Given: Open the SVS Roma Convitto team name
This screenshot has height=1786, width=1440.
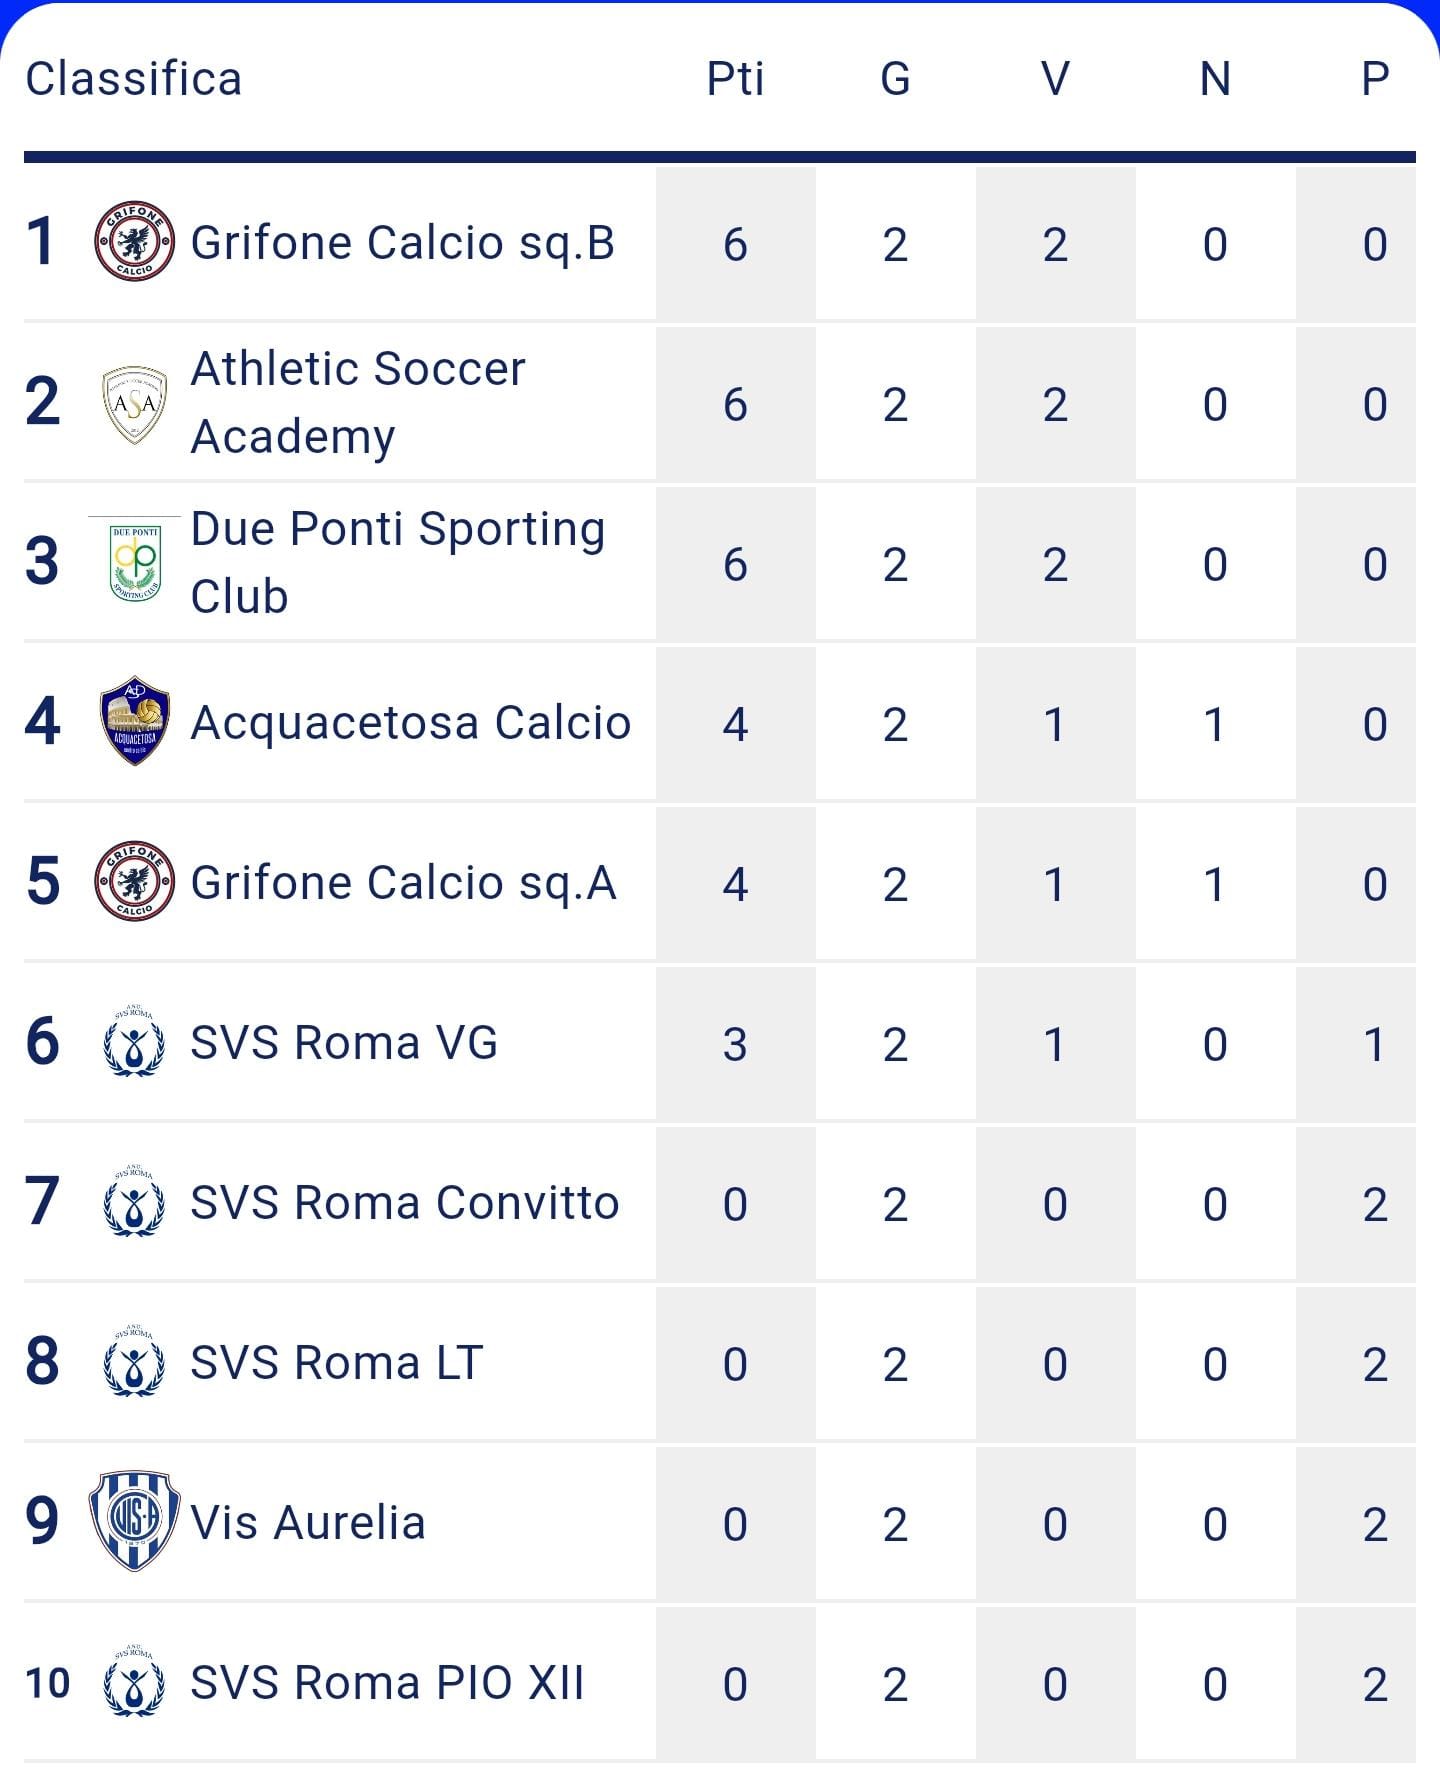Looking at the screenshot, I should tap(405, 1203).
